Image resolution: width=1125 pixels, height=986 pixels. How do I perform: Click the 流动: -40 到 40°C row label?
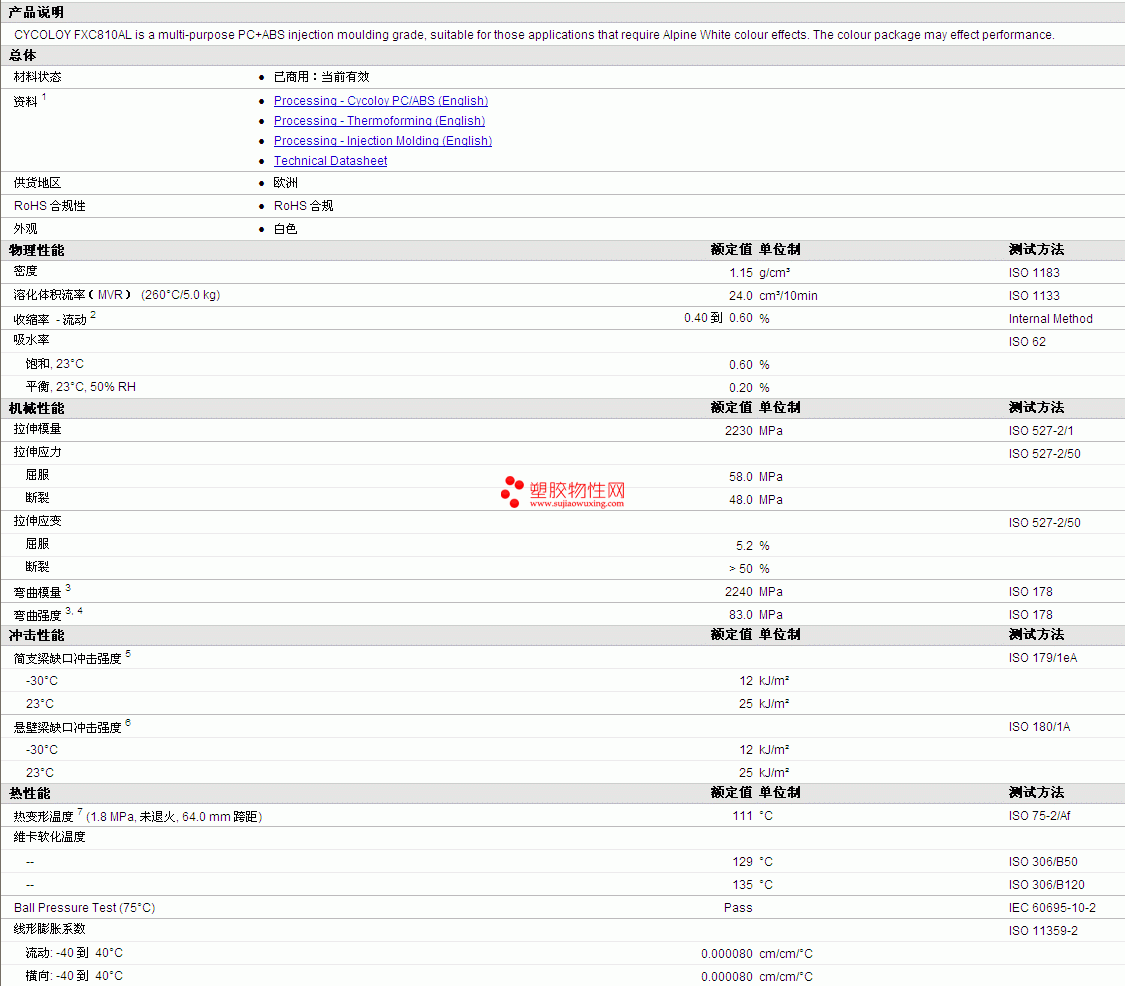point(74,953)
